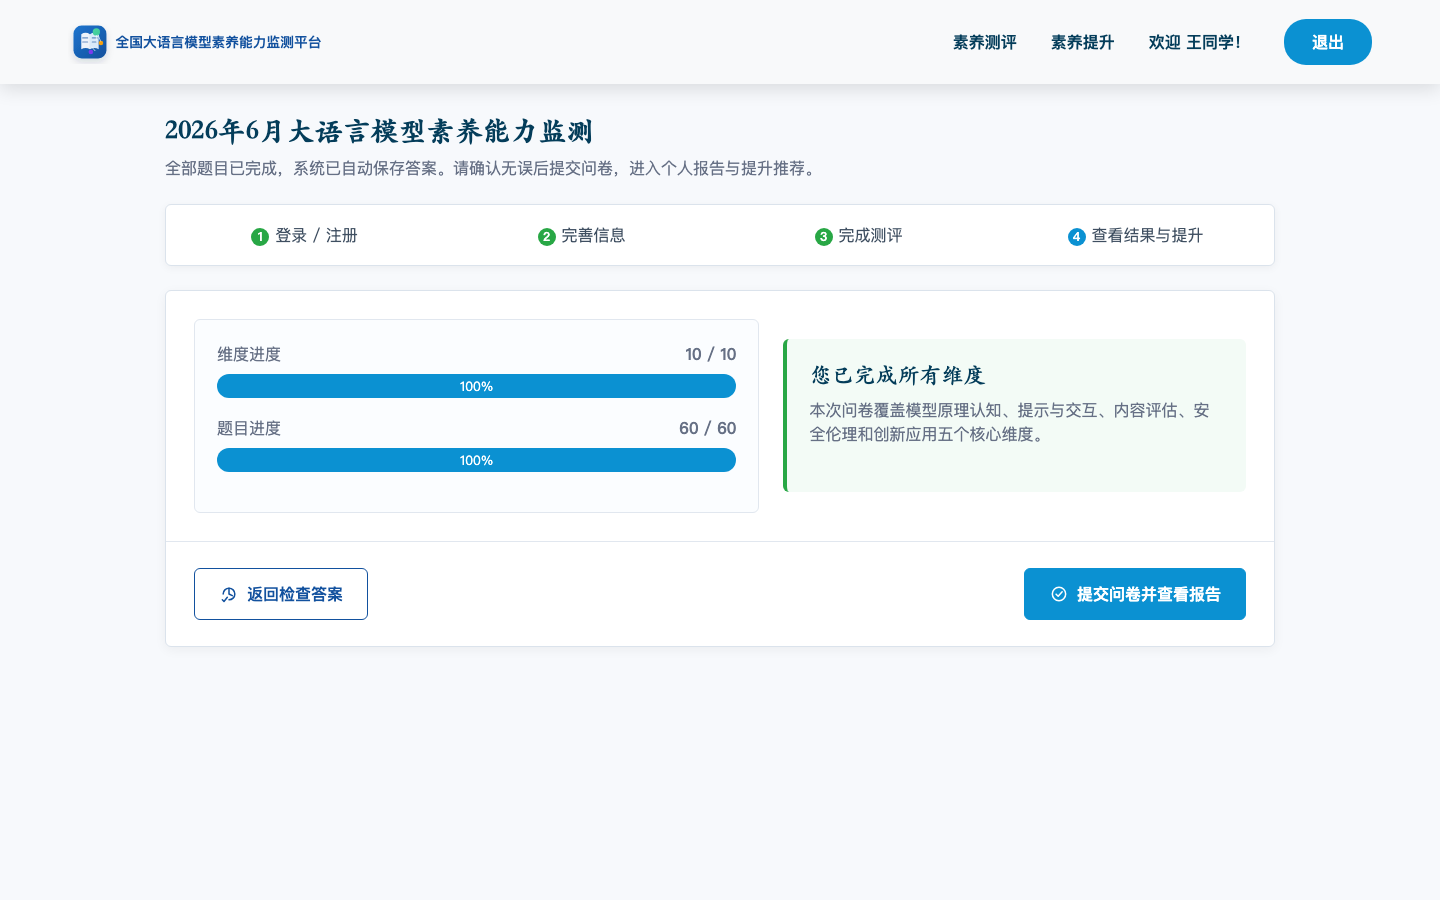Click the history icon in 返回检查答案
Image resolution: width=1440 pixels, height=900 pixels.
228,594
